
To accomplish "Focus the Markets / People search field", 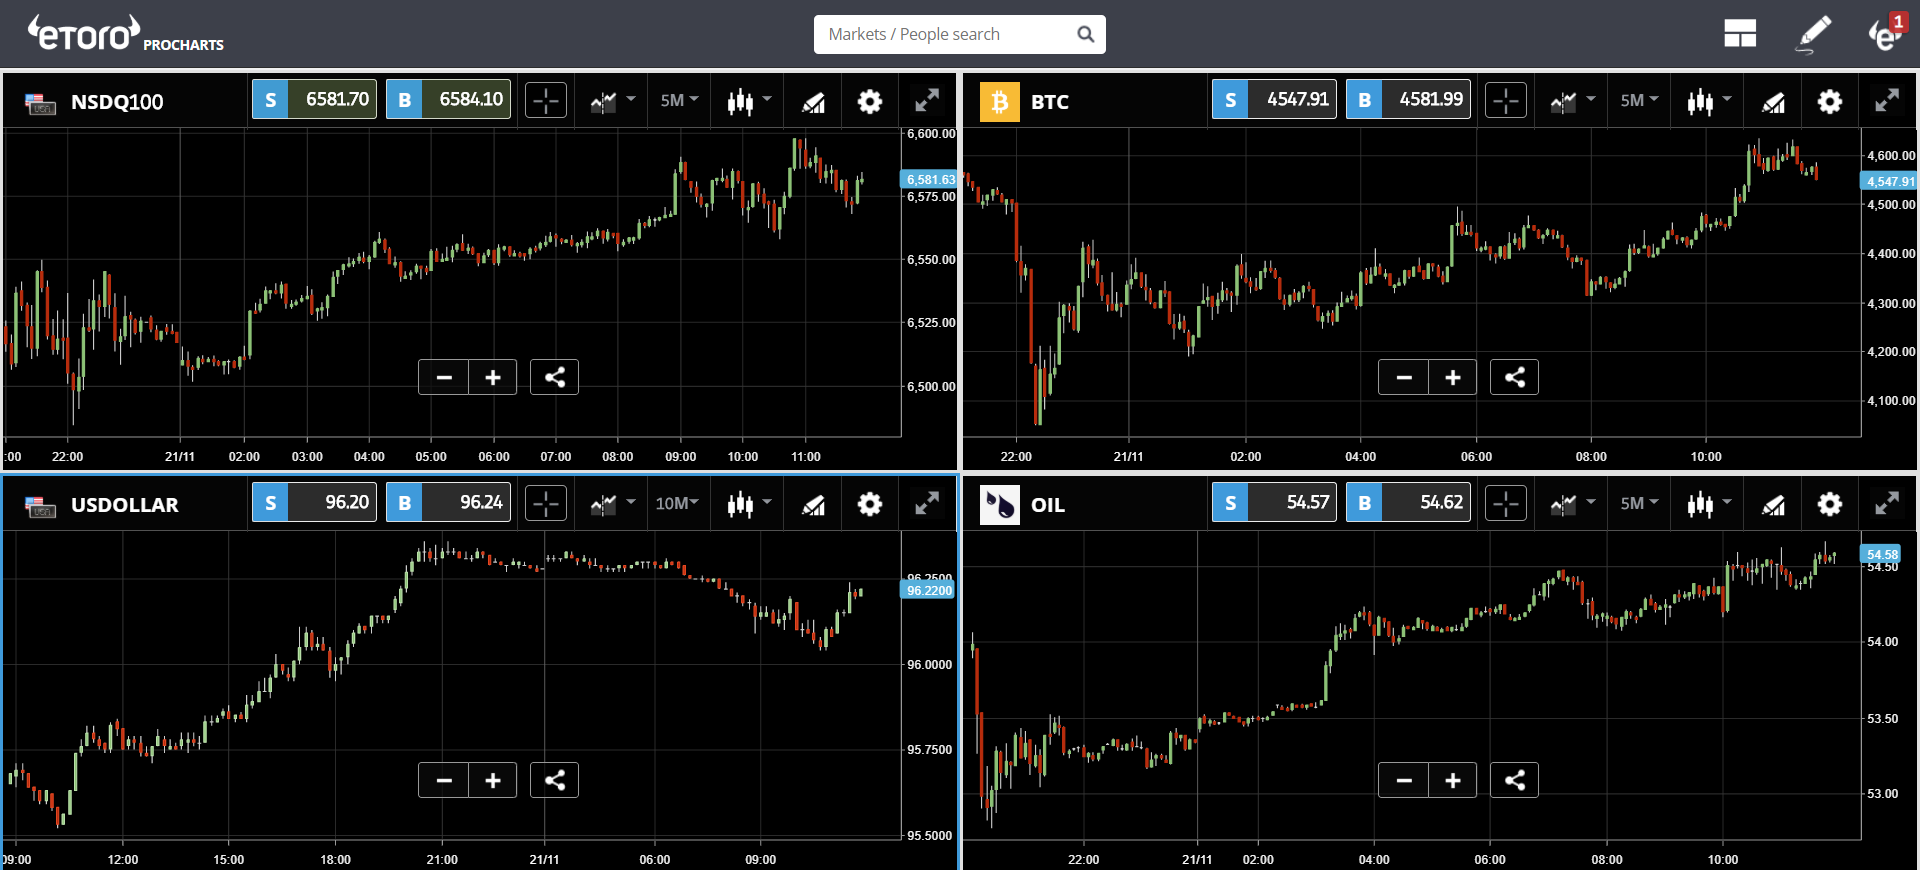I will [959, 34].
